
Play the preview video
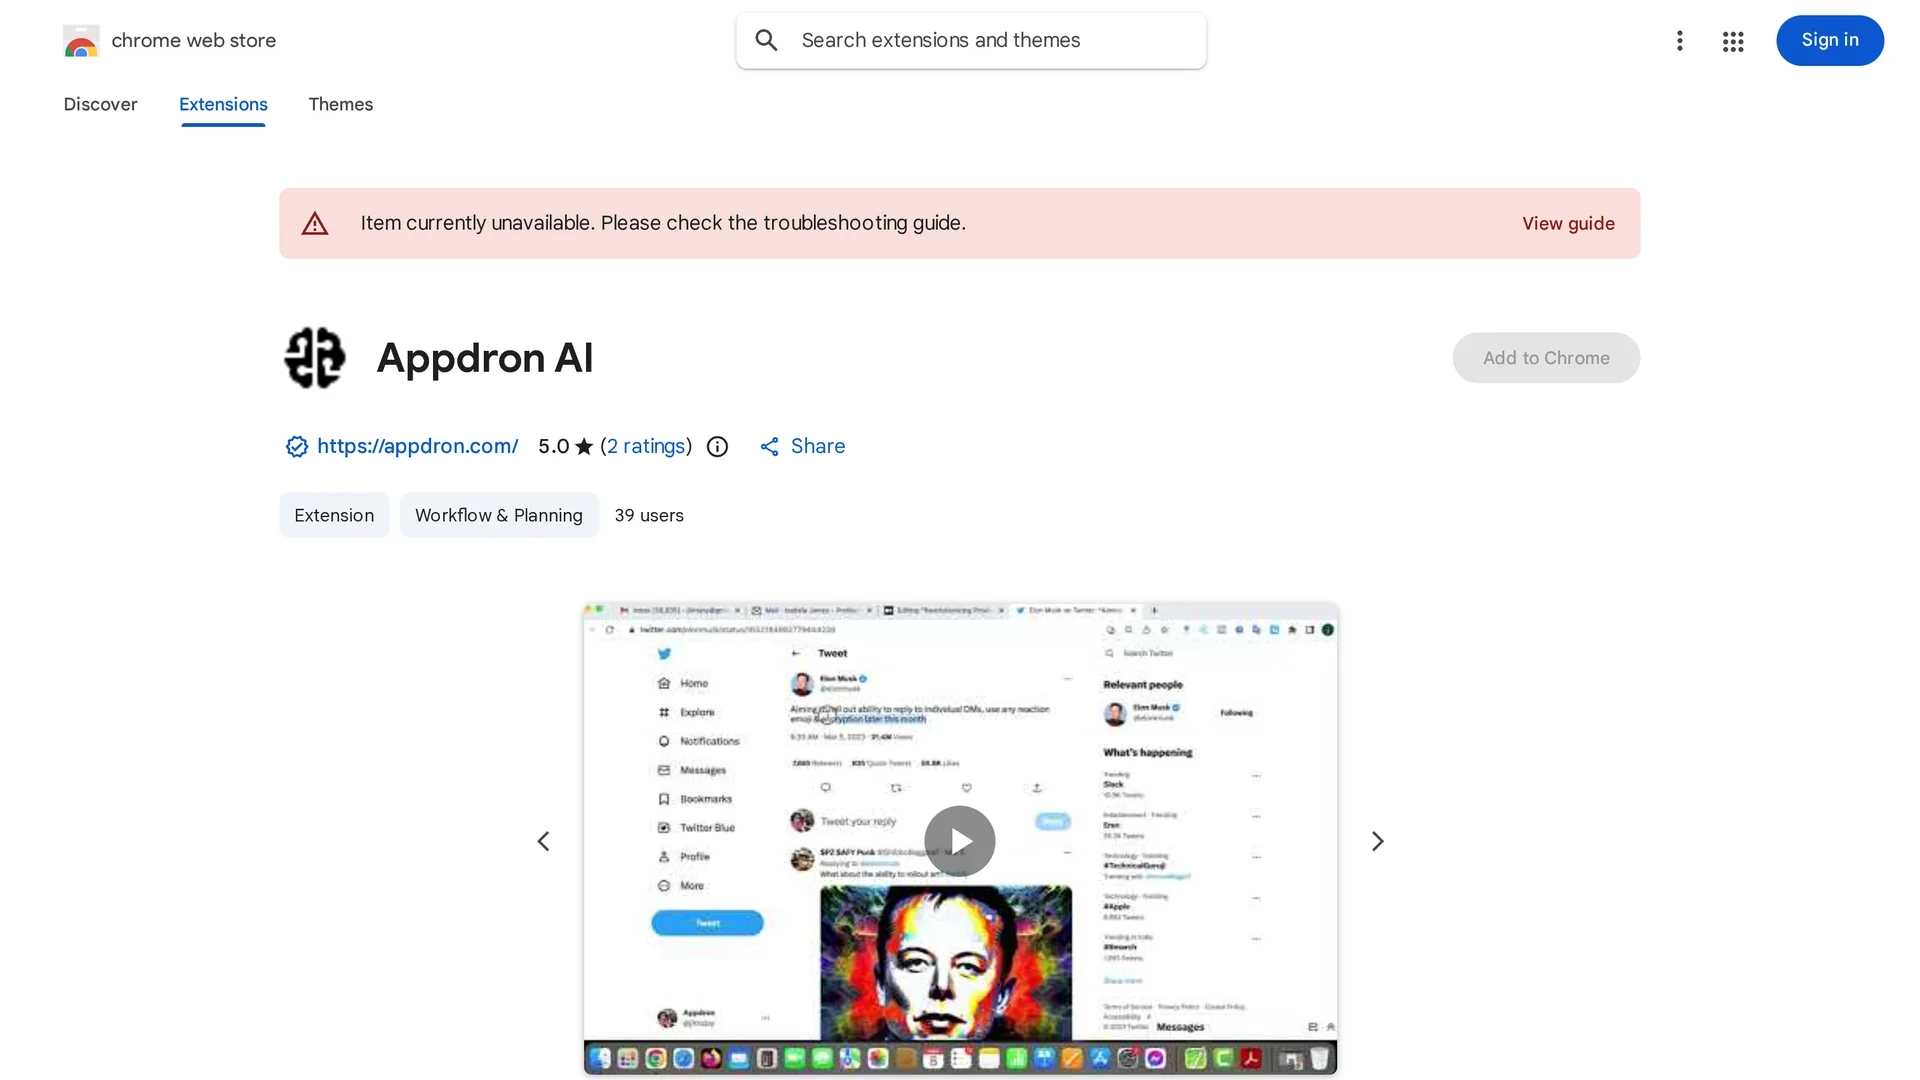960,841
